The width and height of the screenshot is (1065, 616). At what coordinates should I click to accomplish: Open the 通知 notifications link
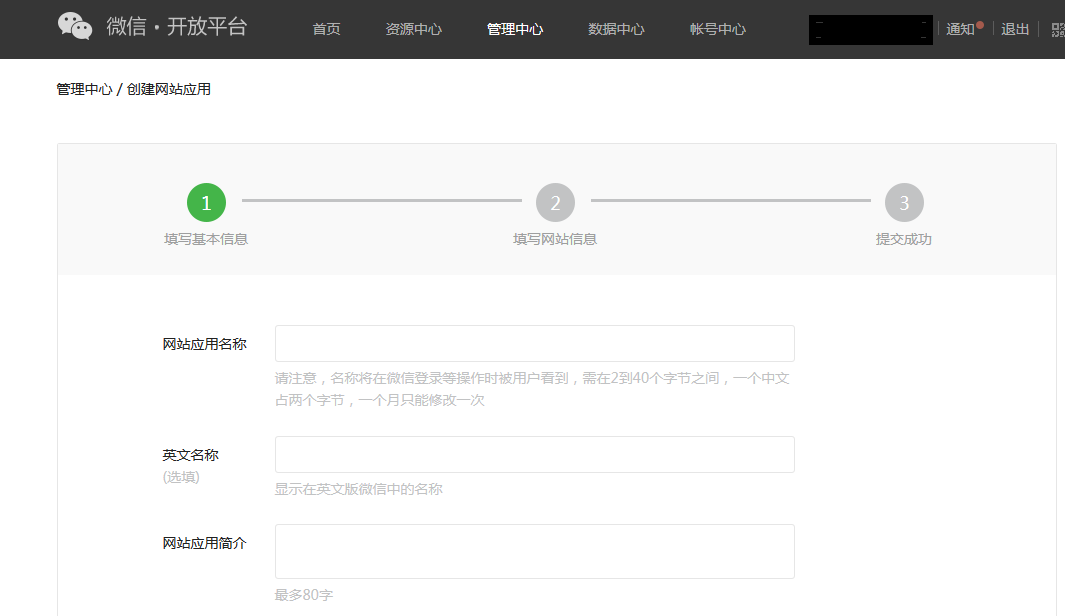click(960, 29)
